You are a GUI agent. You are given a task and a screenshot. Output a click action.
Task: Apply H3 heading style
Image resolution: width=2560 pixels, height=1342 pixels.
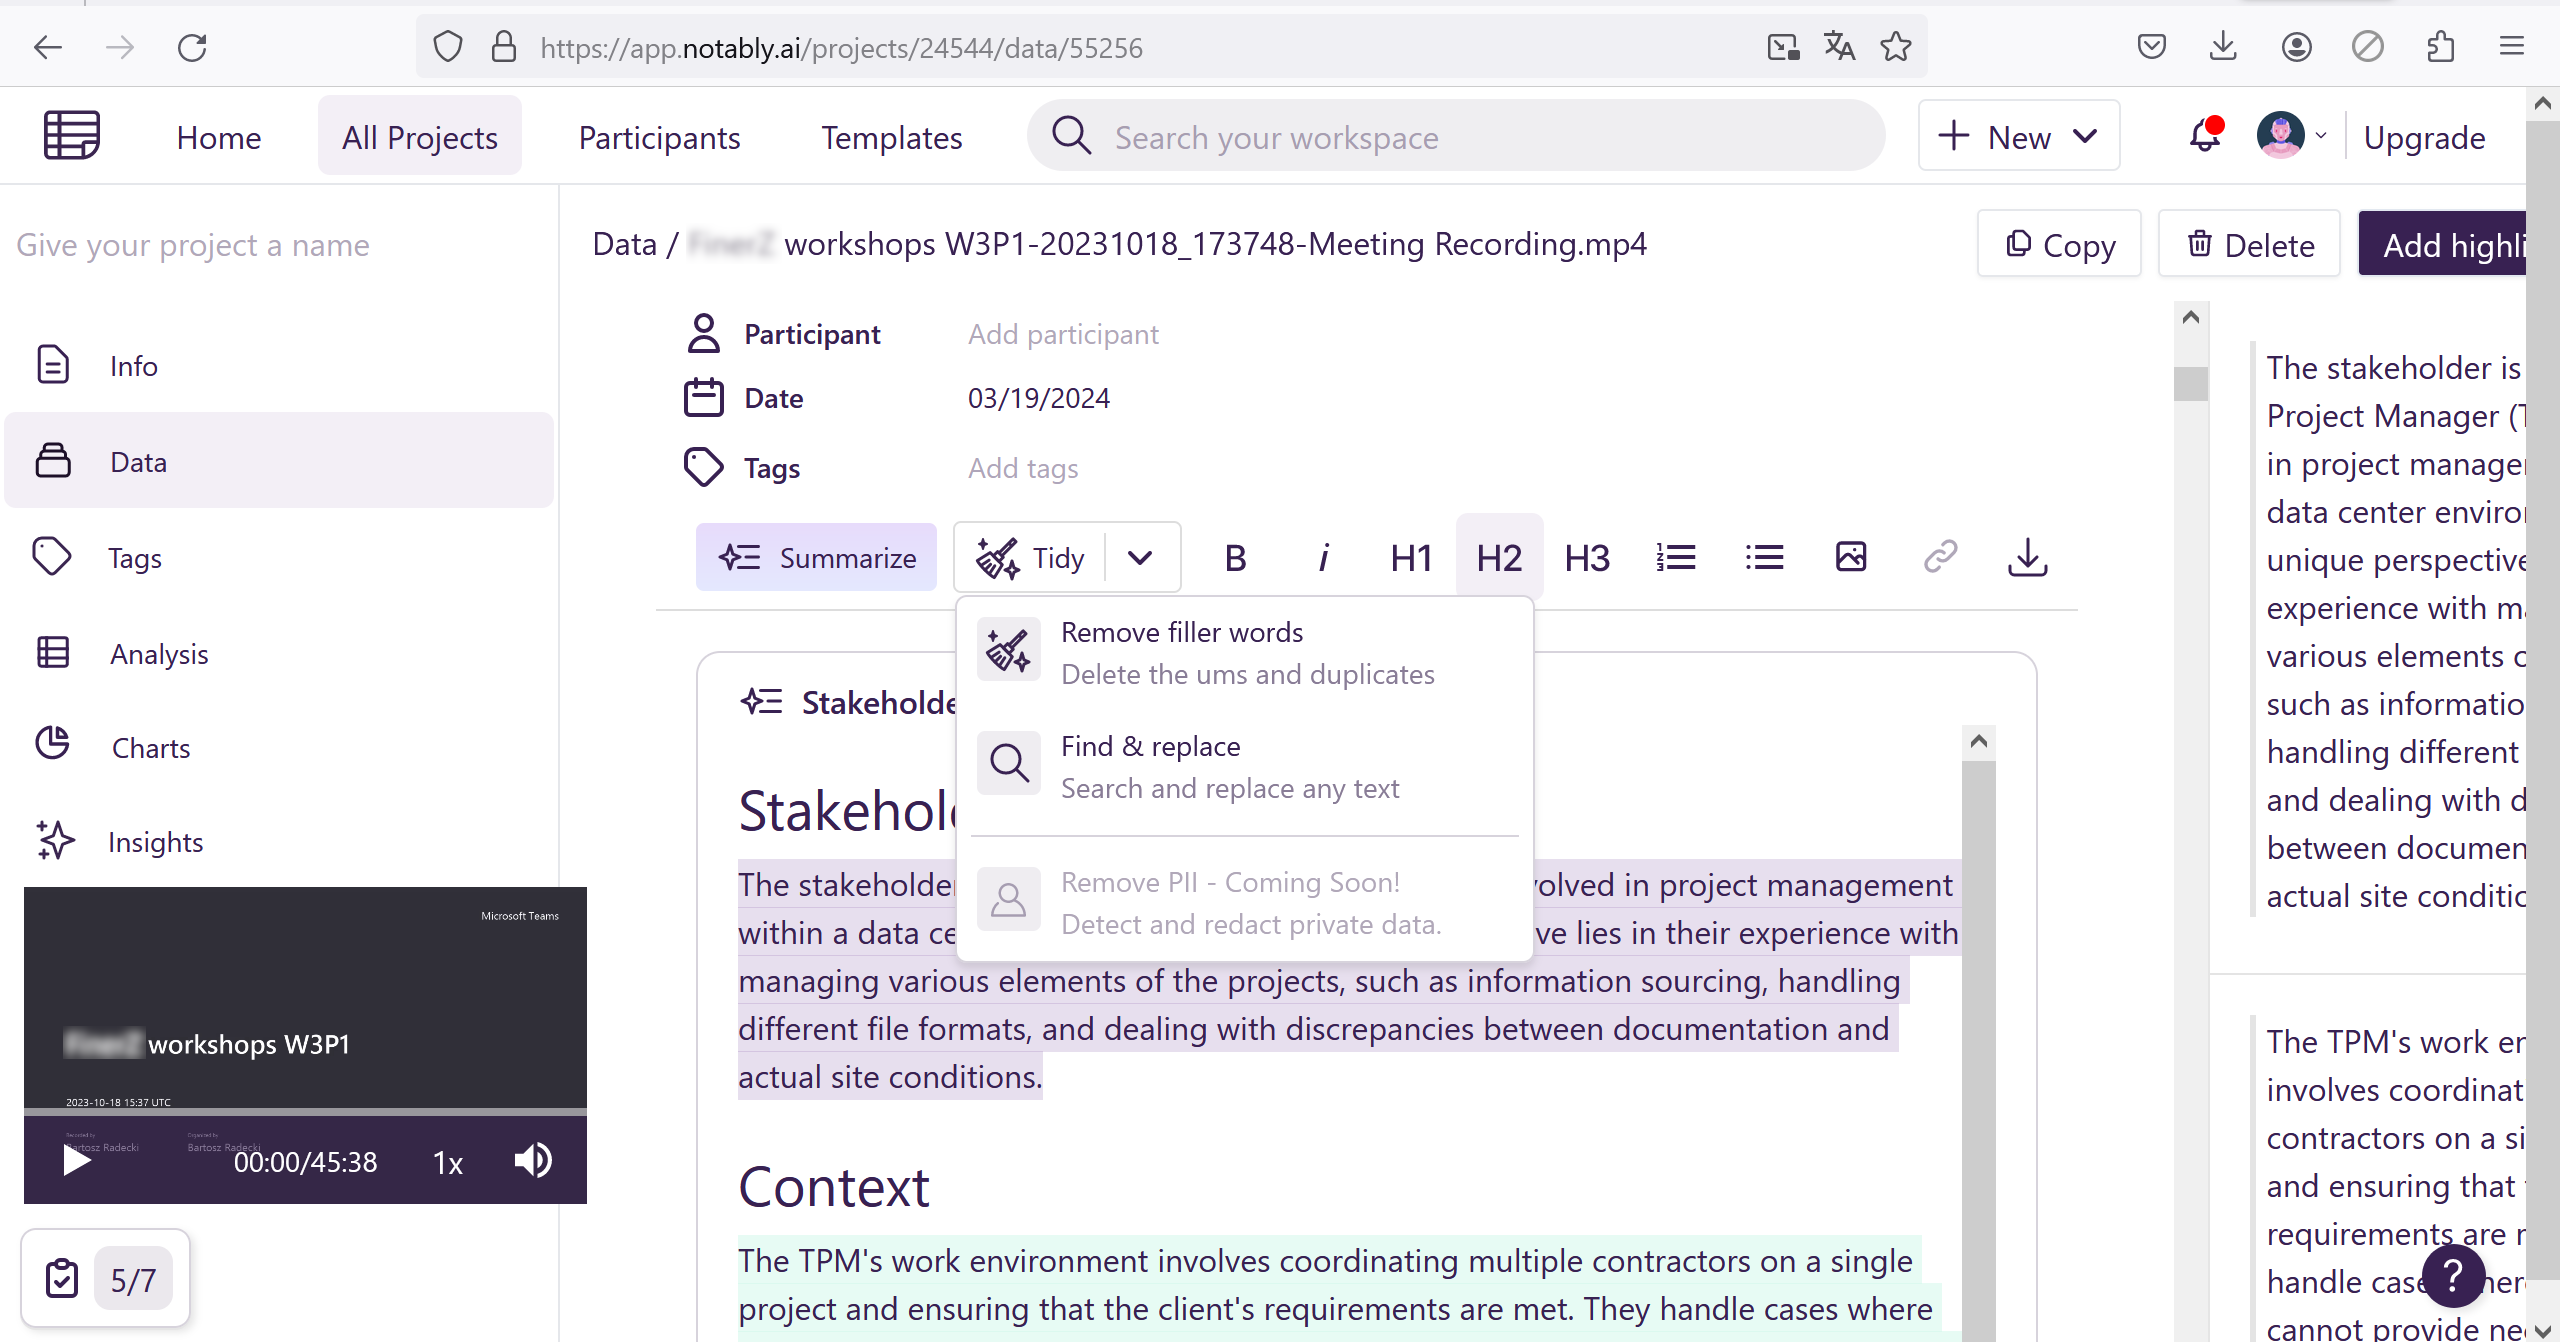(x=1587, y=557)
